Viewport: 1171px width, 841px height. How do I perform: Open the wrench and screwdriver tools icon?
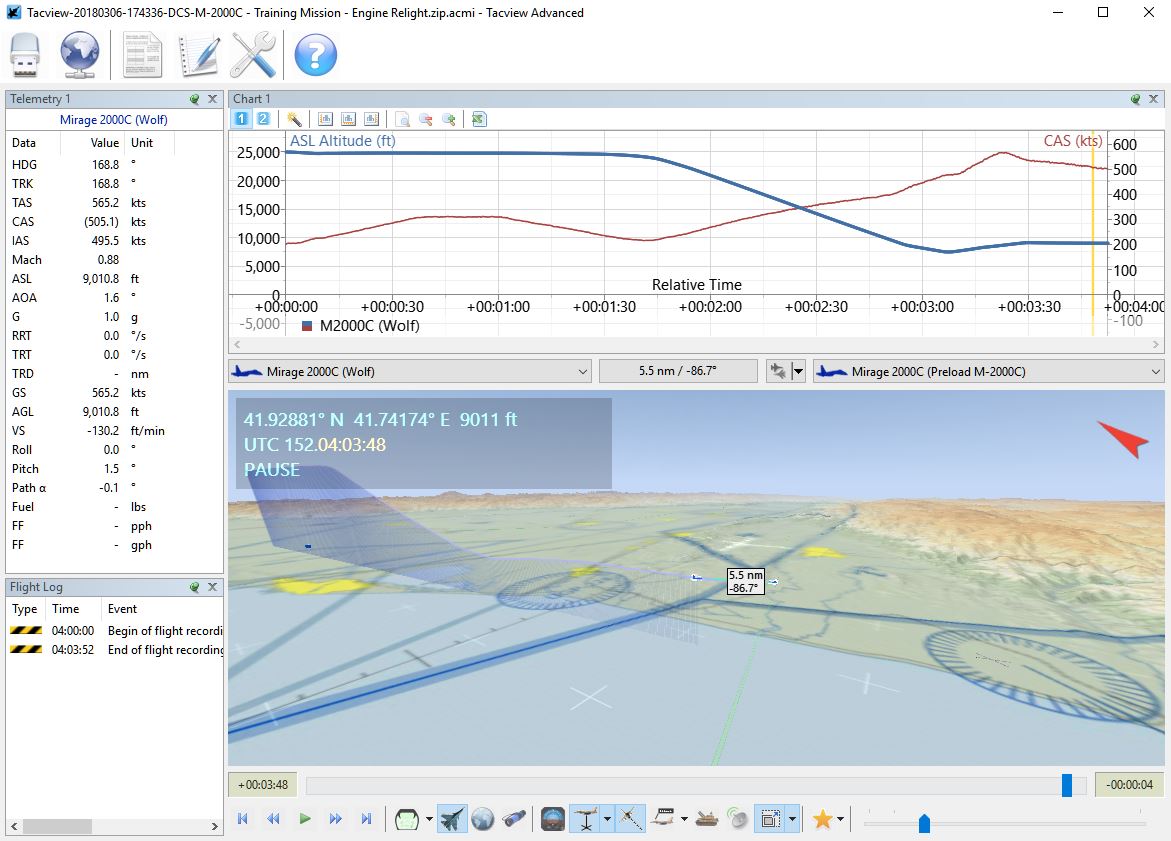coord(253,55)
